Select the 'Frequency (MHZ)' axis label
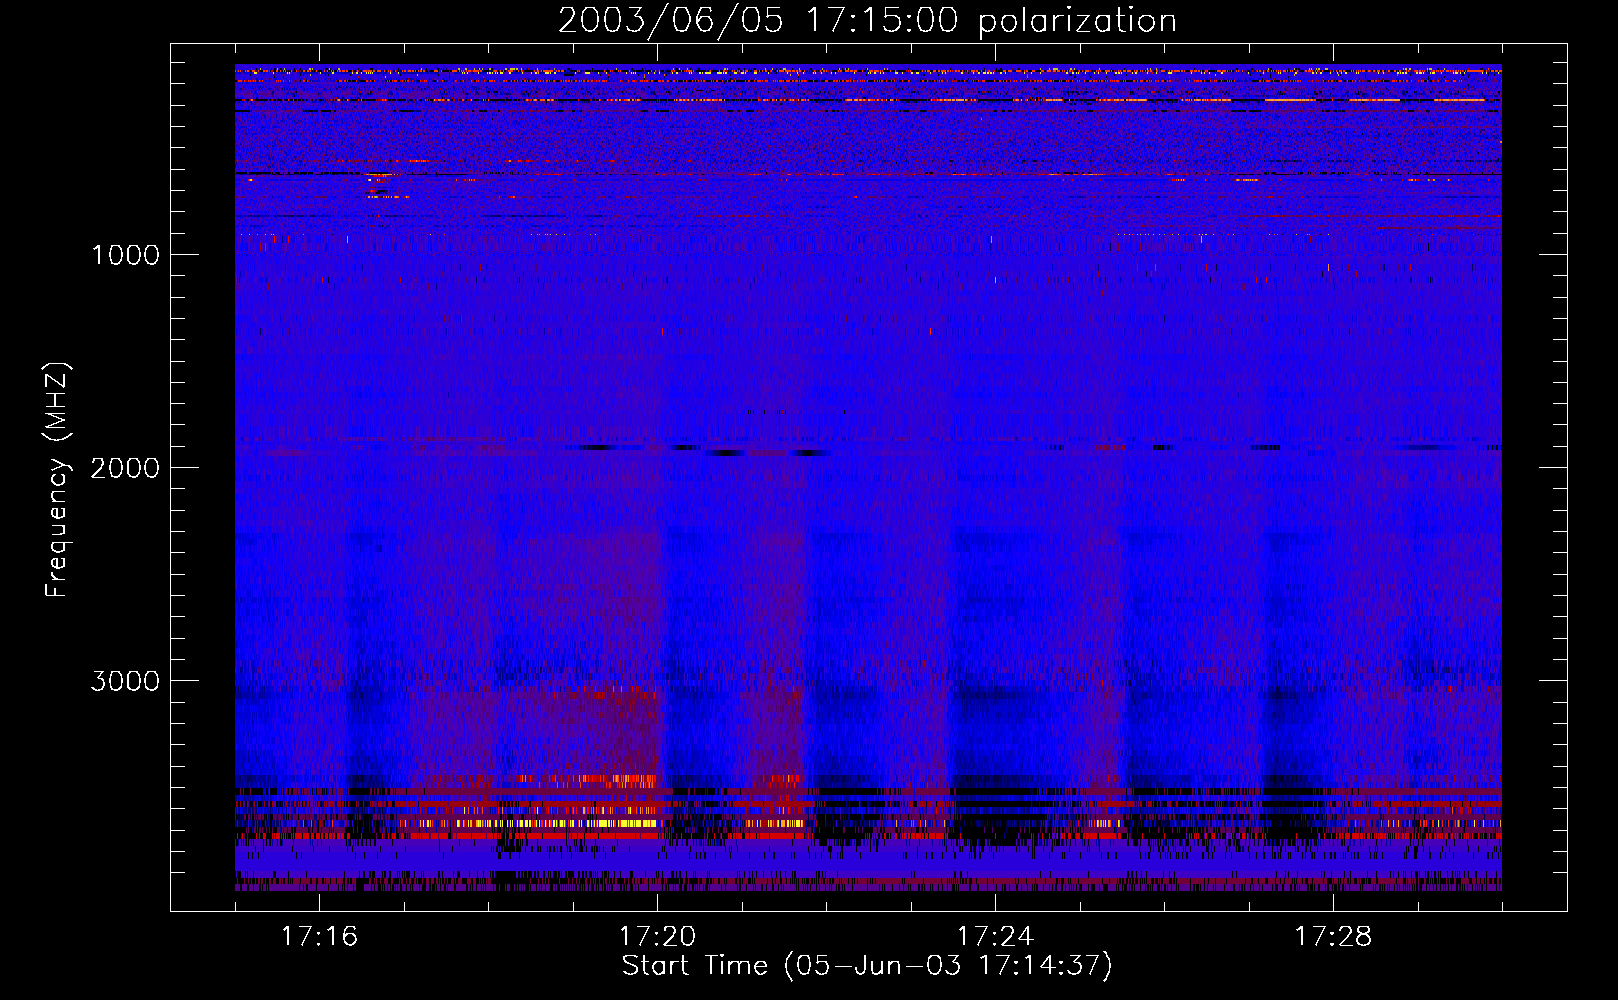Screen dimensions: 1618x1000 pos(58,480)
